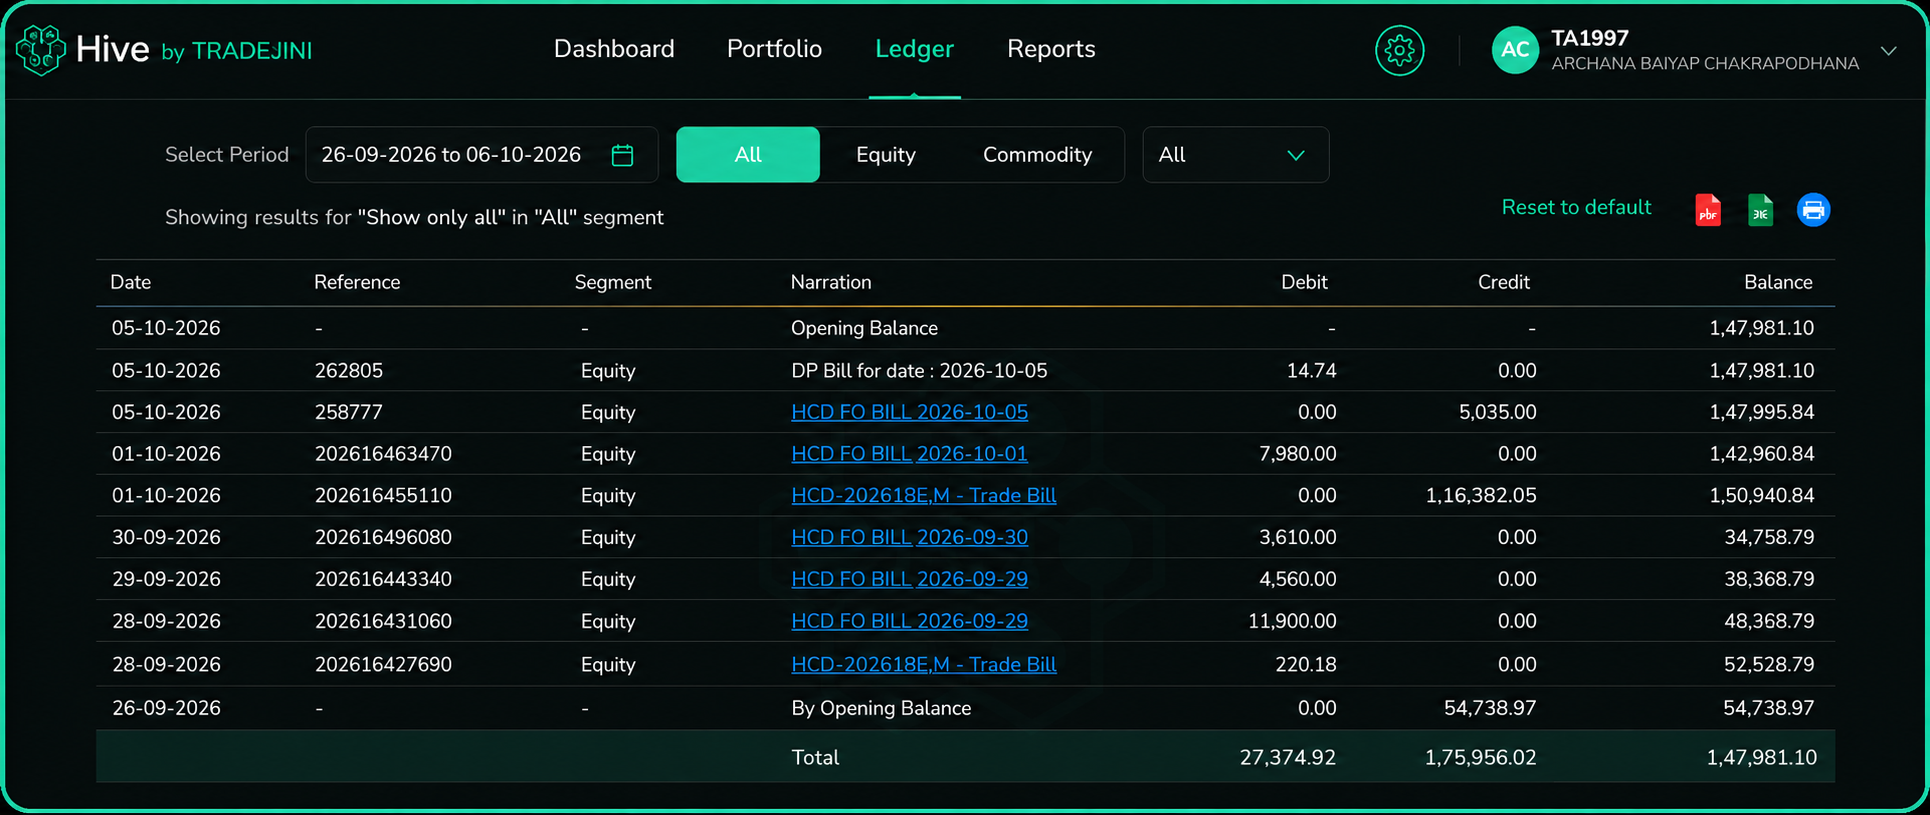Click the Date column header

131,283
